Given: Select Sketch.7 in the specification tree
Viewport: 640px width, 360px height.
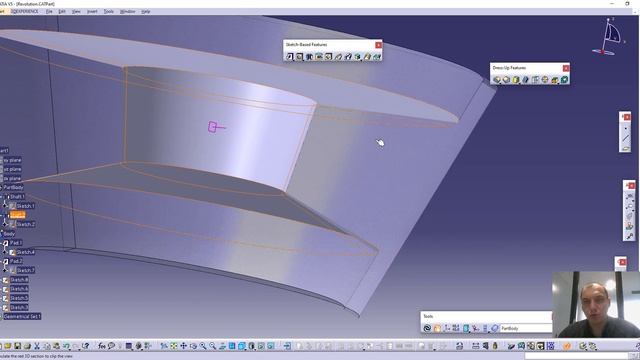Looking at the screenshot, I should click(25, 270).
